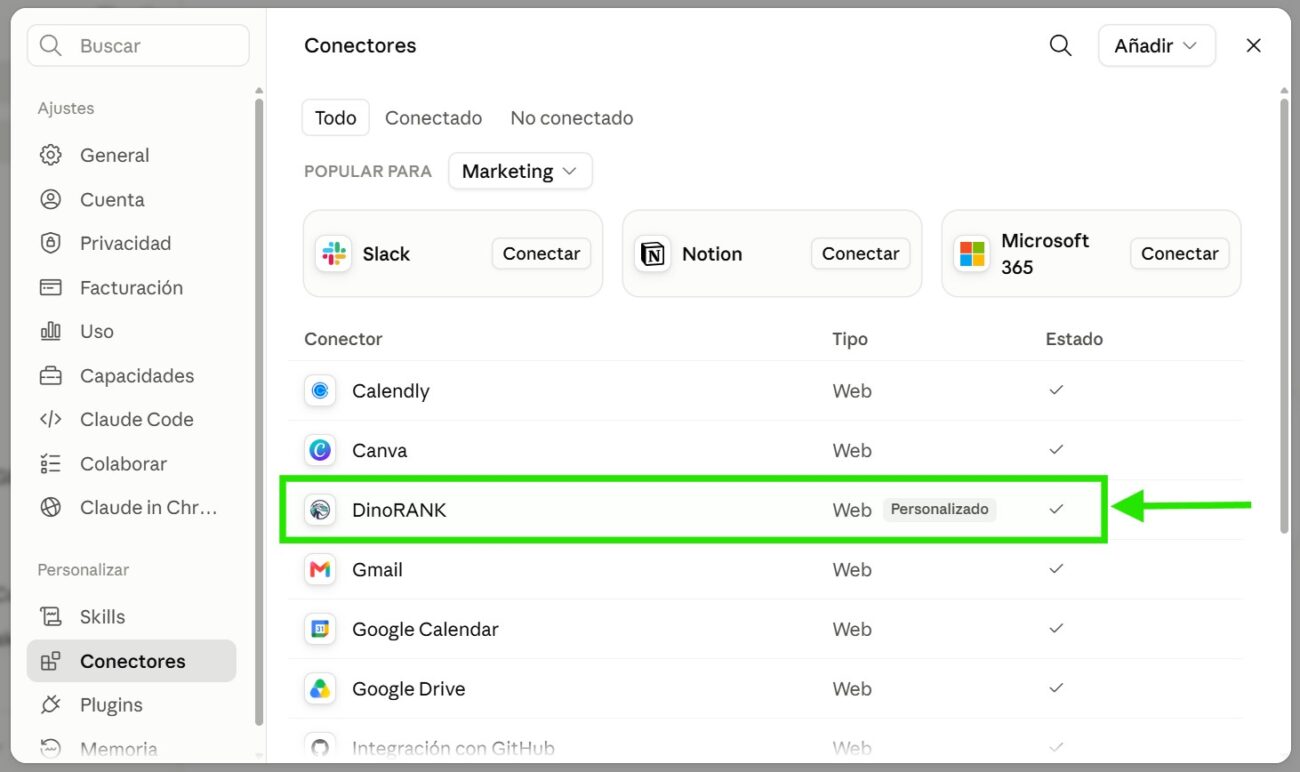
Task: Click the Google Calendar row name
Action: pyautogui.click(x=425, y=629)
